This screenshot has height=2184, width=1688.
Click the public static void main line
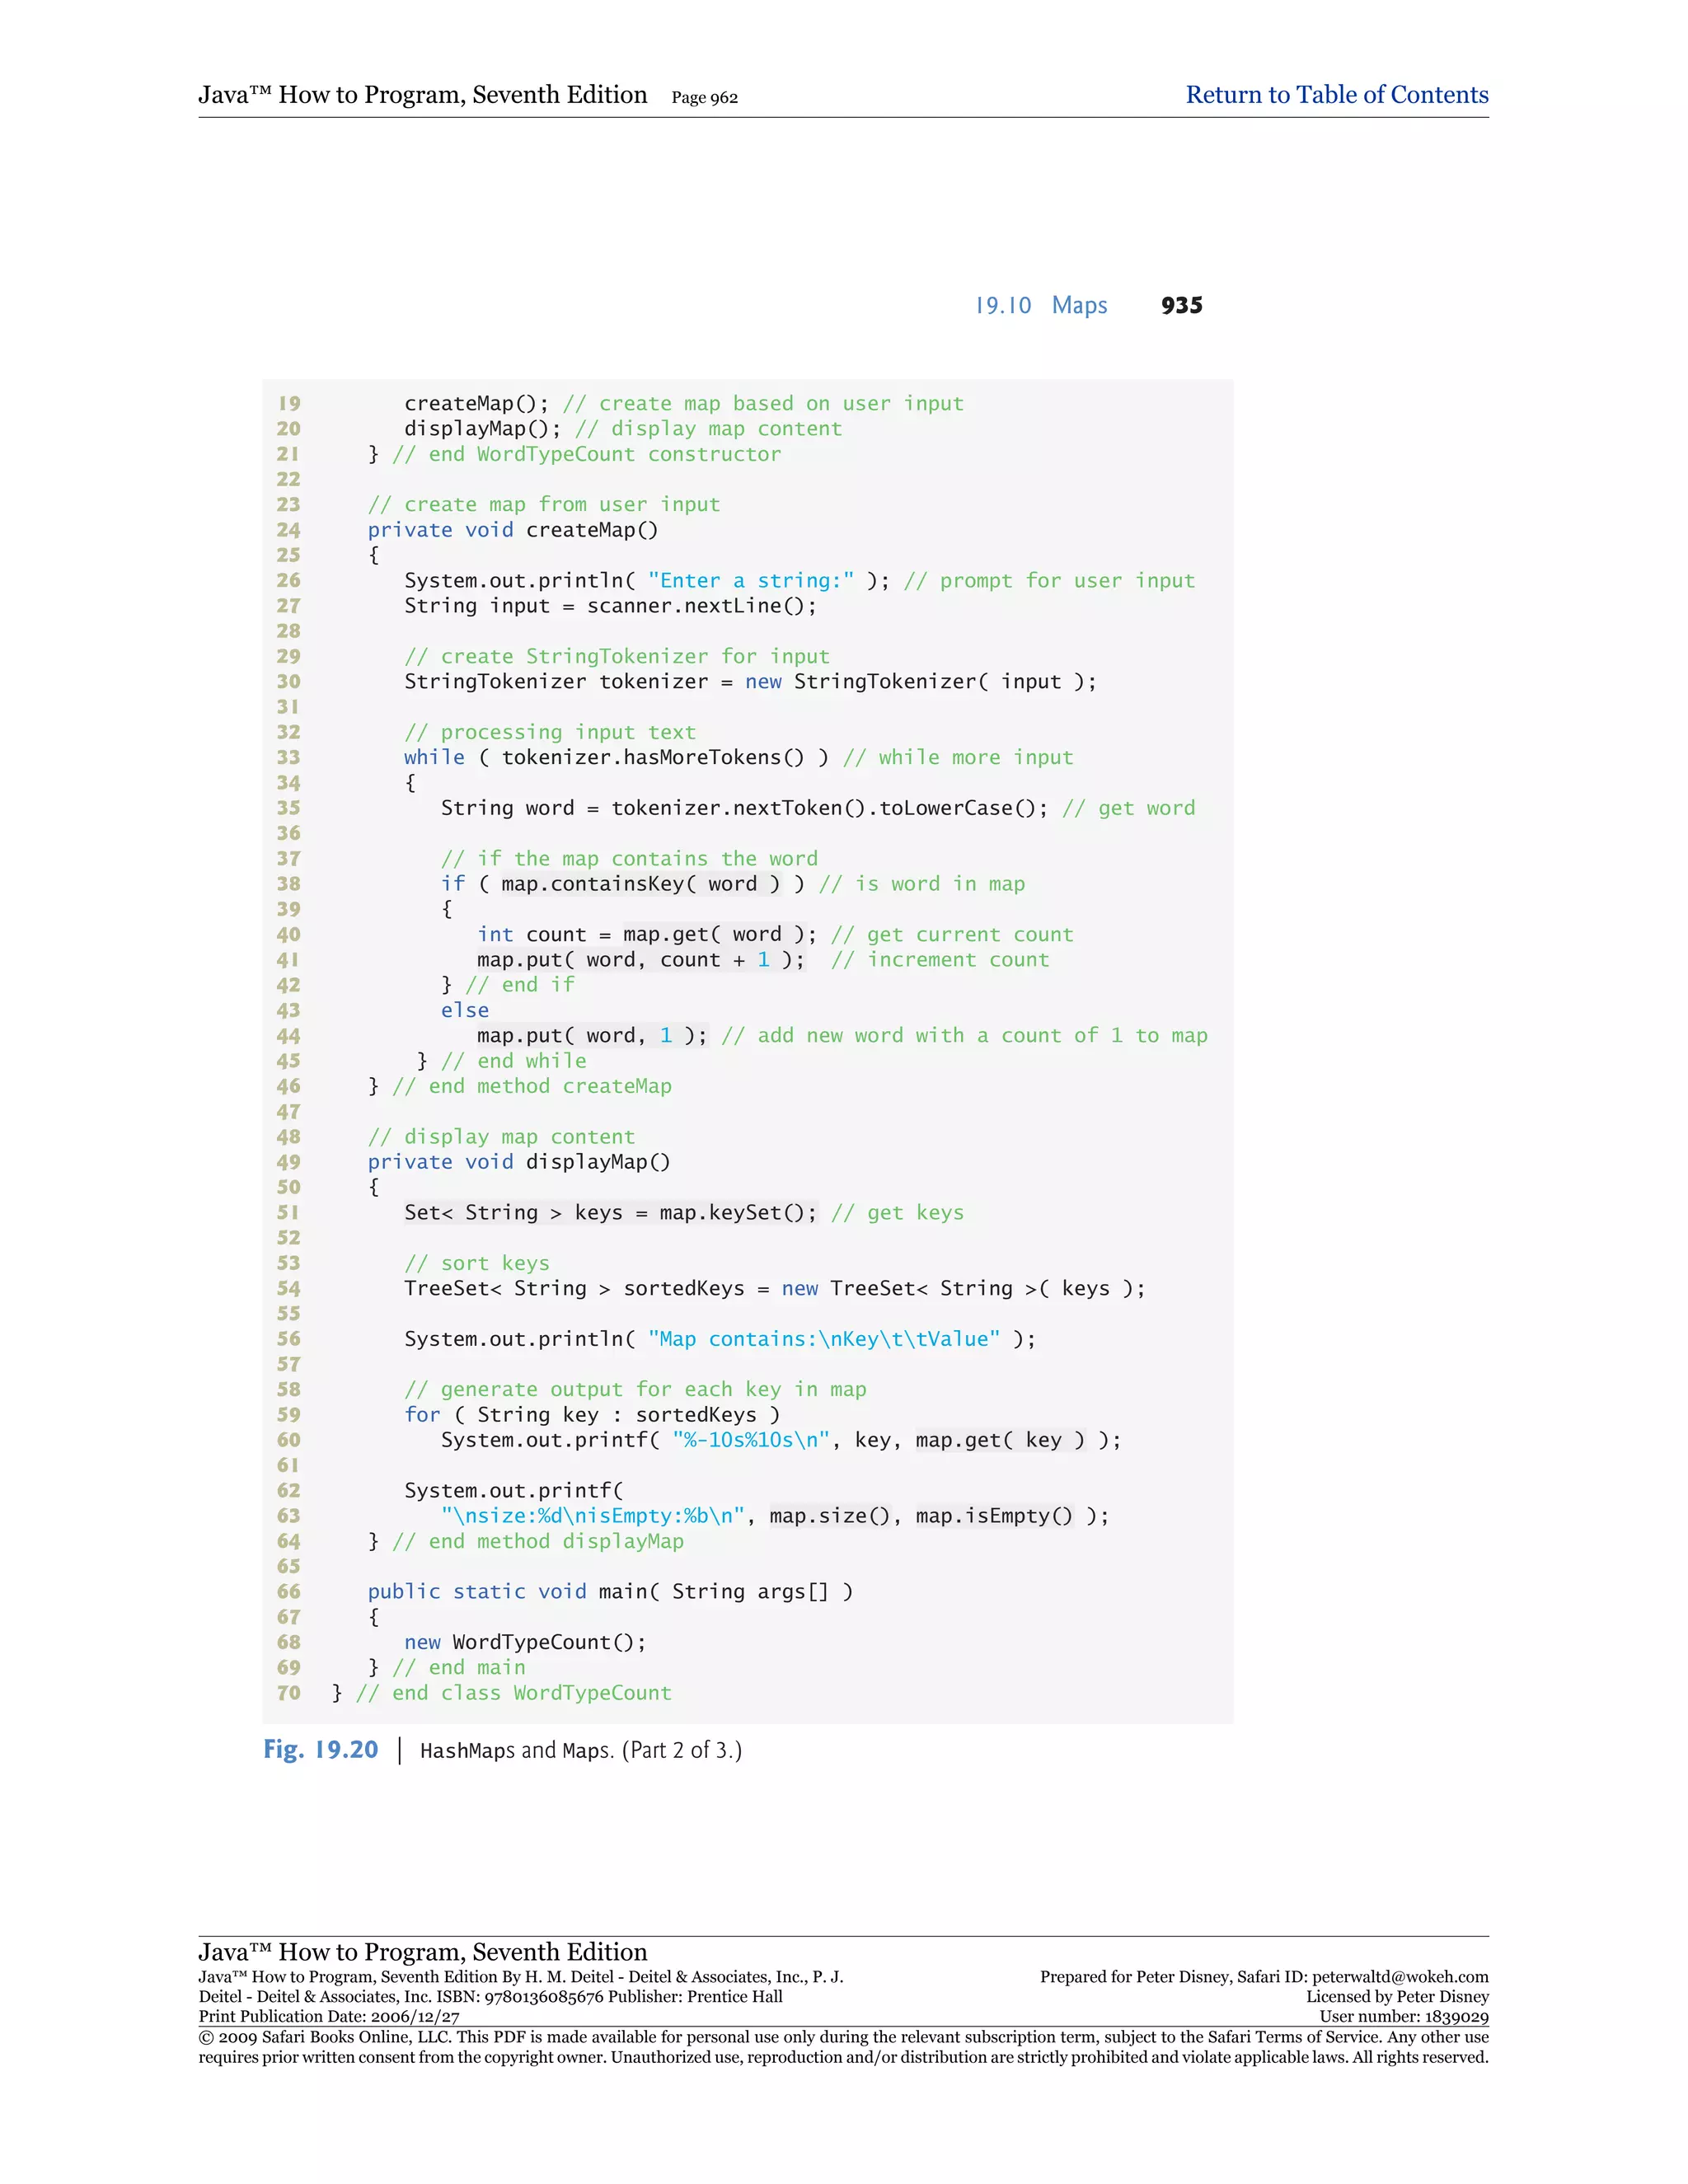[609, 1592]
